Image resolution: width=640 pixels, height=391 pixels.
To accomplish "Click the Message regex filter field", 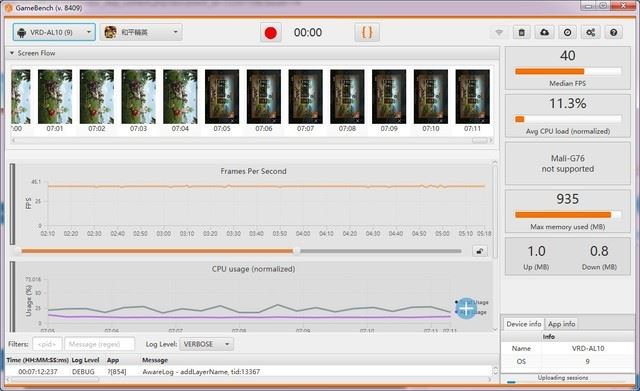I will coord(99,344).
